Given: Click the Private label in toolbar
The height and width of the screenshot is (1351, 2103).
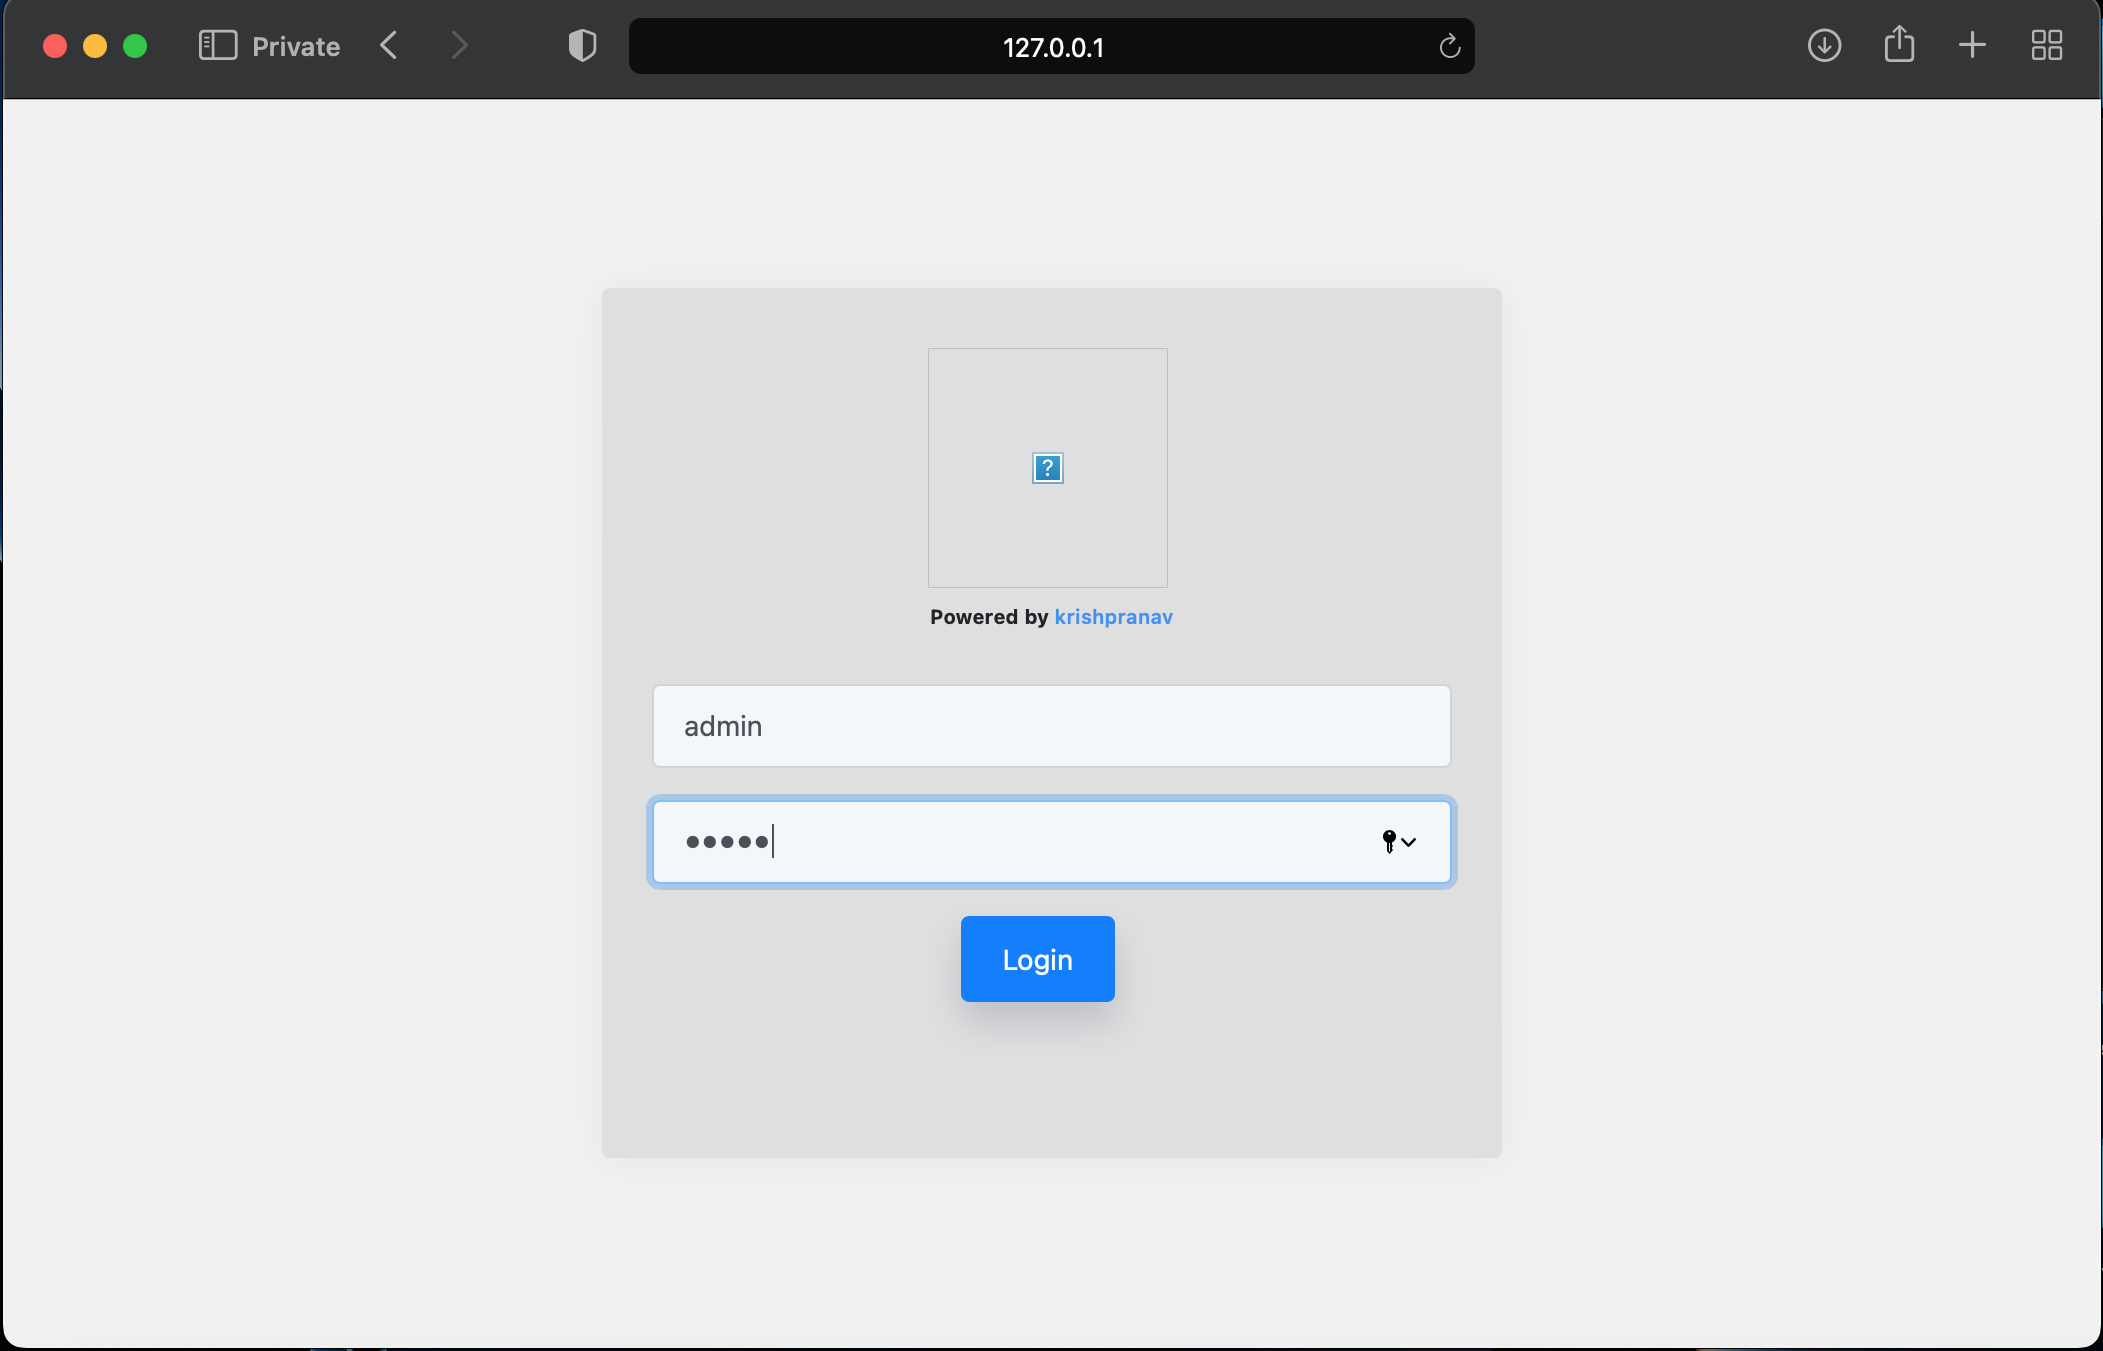Looking at the screenshot, I should click(x=296, y=47).
